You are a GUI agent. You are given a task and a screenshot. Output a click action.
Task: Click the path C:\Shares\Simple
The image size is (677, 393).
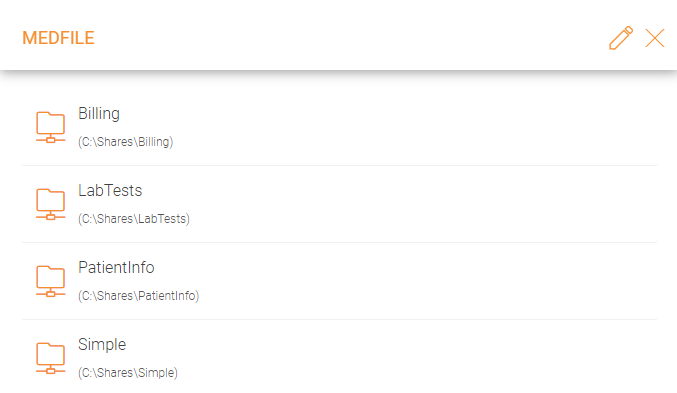pos(128,372)
